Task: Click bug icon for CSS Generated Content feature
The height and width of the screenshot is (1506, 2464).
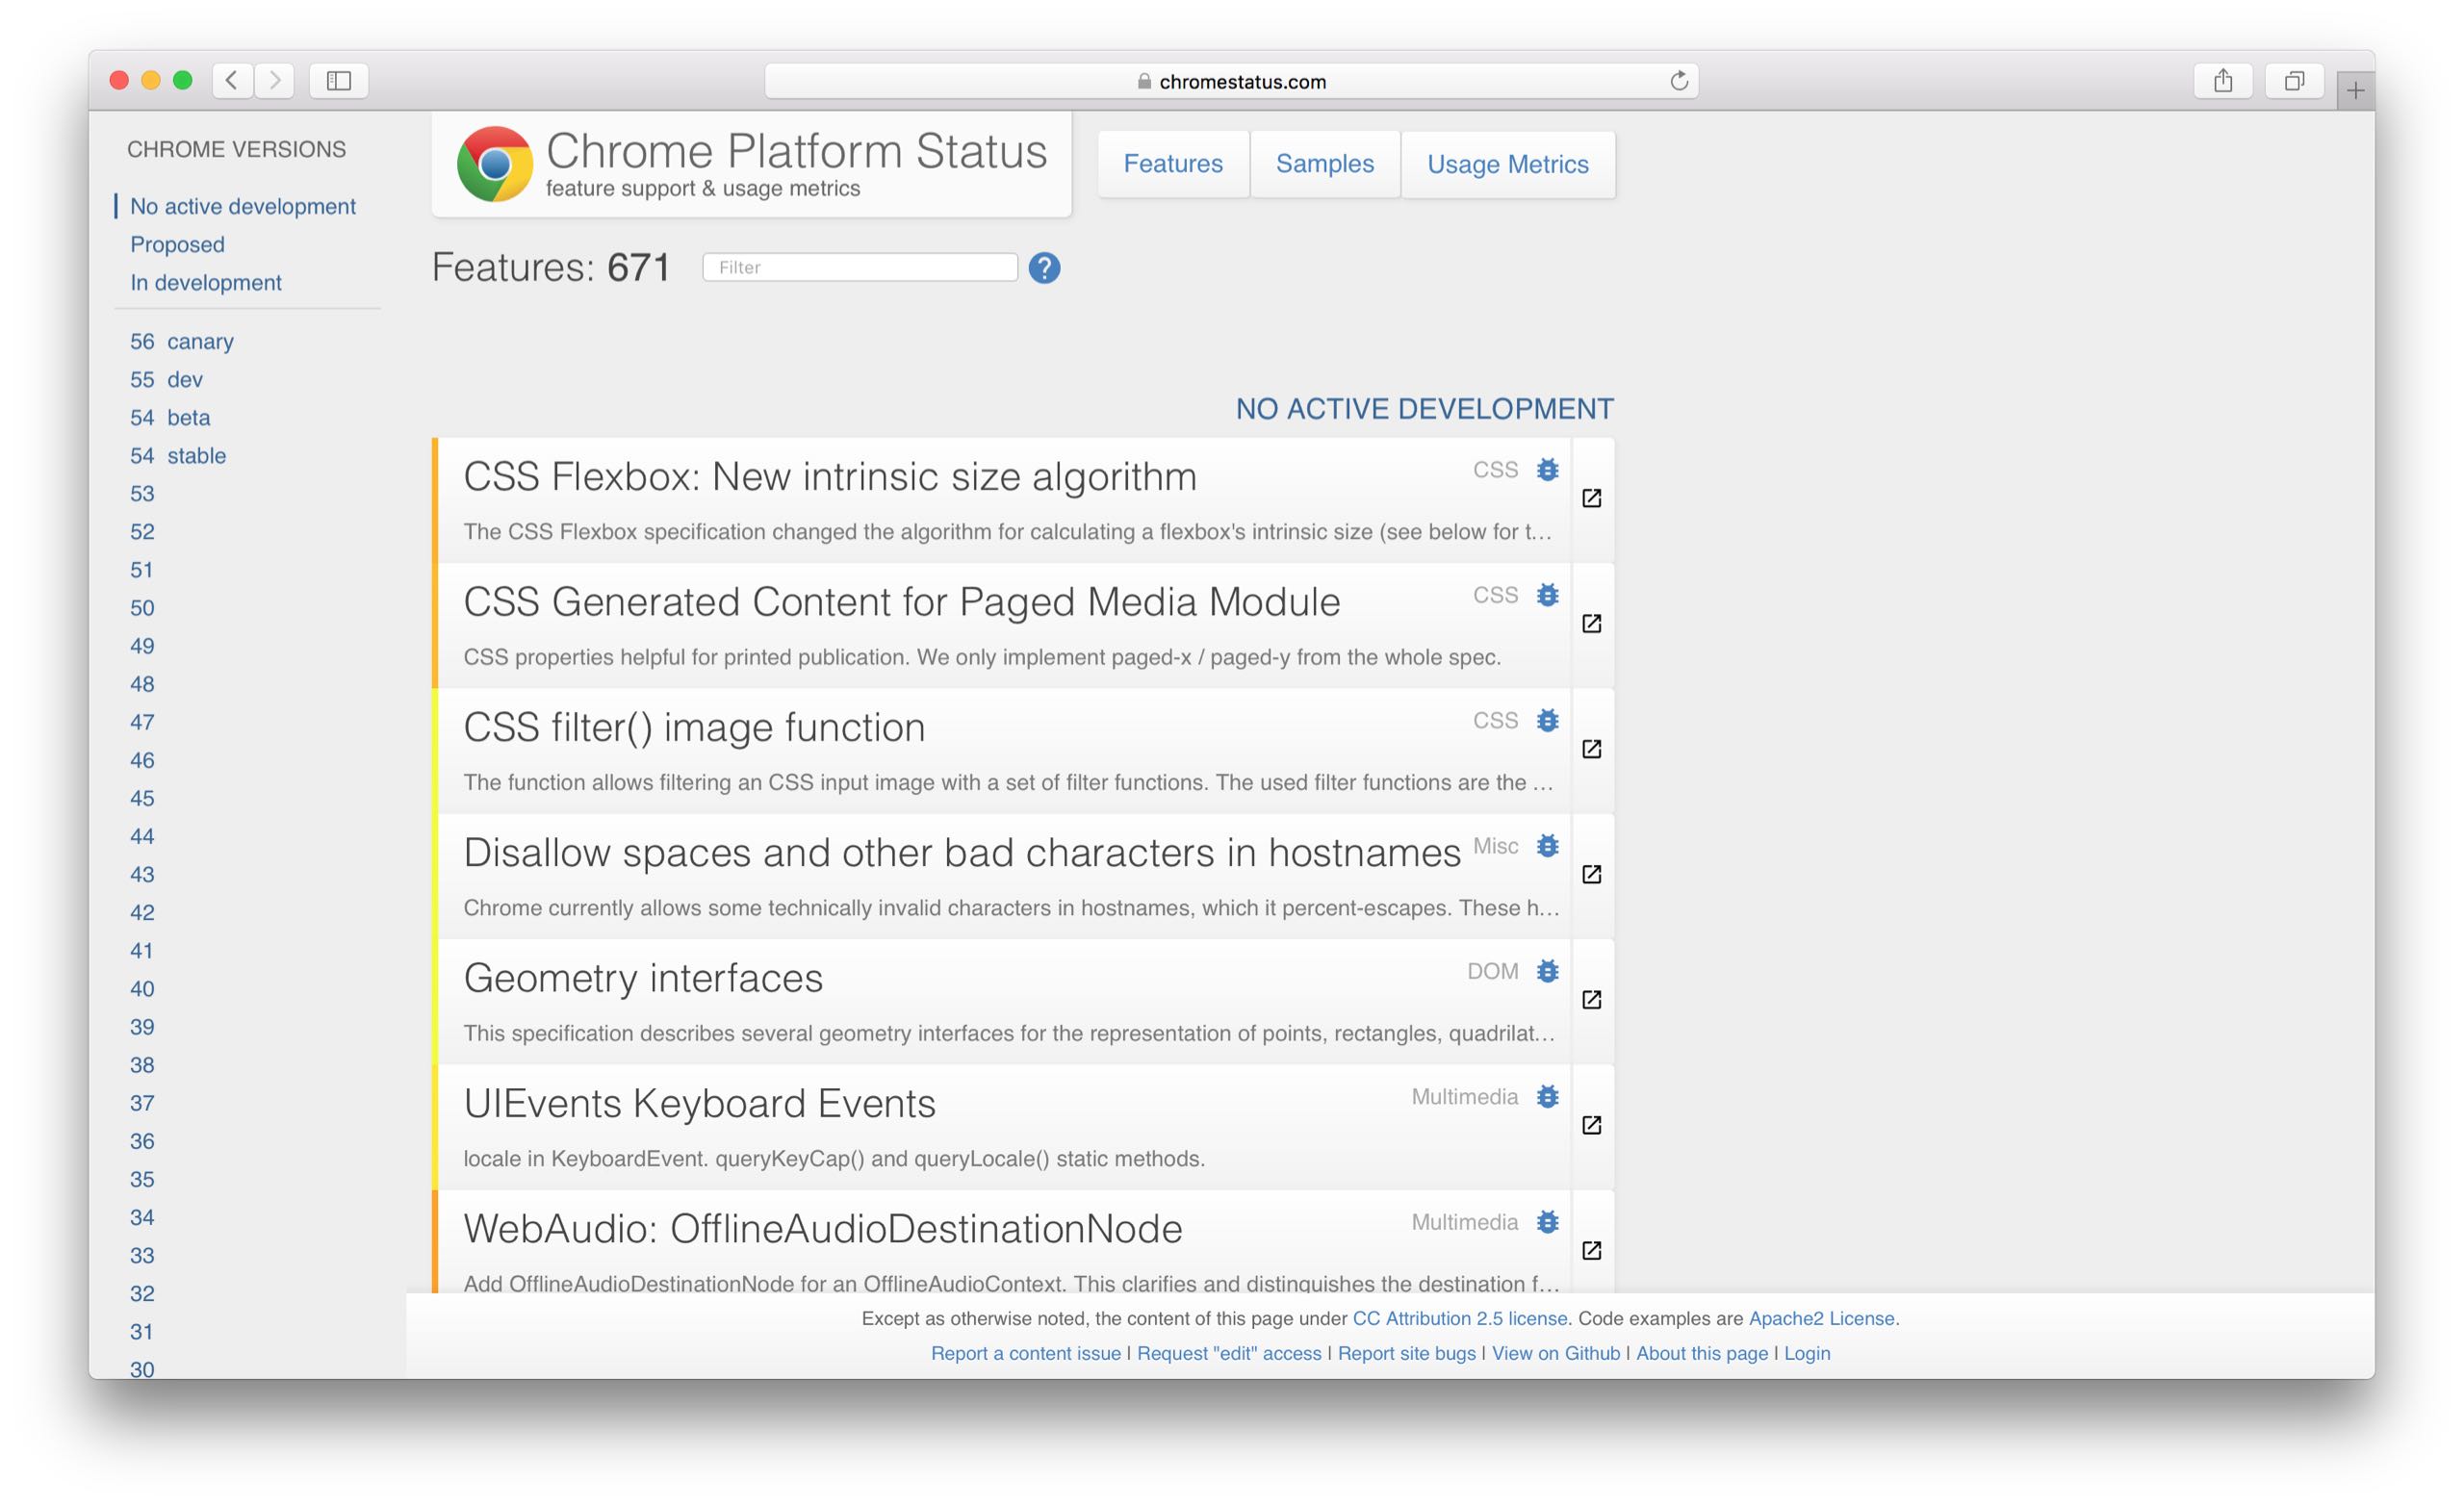Action: click(1547, 595)
